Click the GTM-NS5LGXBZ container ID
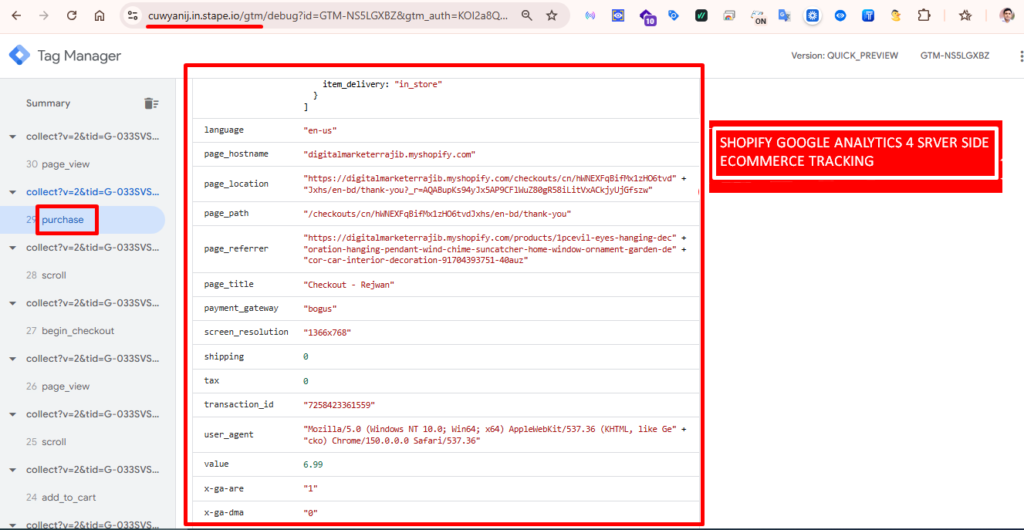The height and width of the screenshot is (530, 1024). [955, 56]
